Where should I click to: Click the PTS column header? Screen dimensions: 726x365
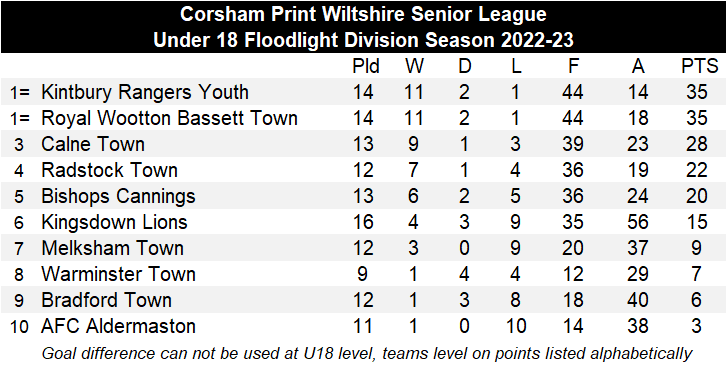coord(700,67)
